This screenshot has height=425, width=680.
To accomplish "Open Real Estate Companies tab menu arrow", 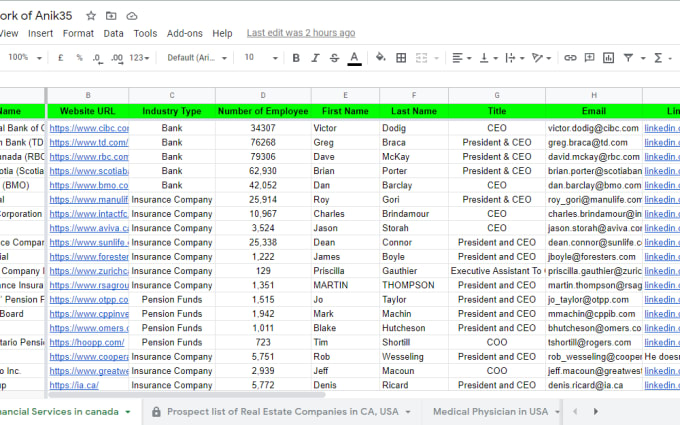I will coord(408,412).
